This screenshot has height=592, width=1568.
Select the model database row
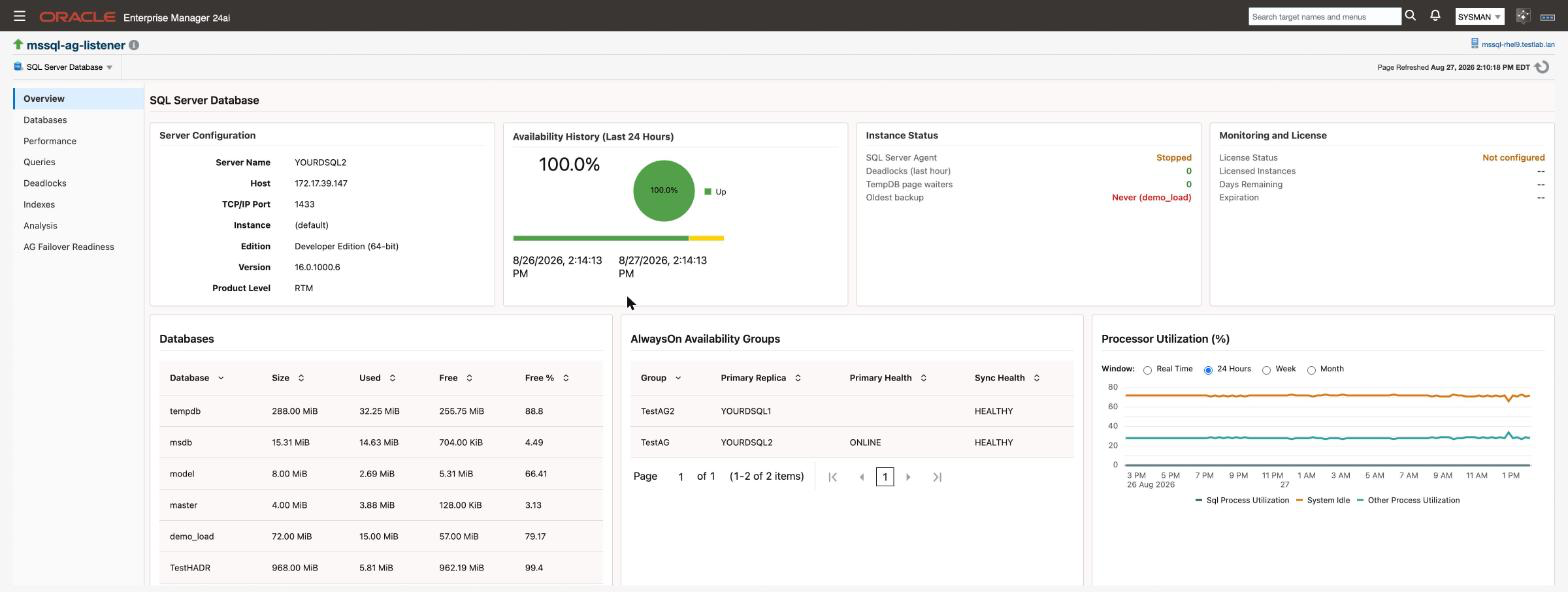click(x=381, y=474)
